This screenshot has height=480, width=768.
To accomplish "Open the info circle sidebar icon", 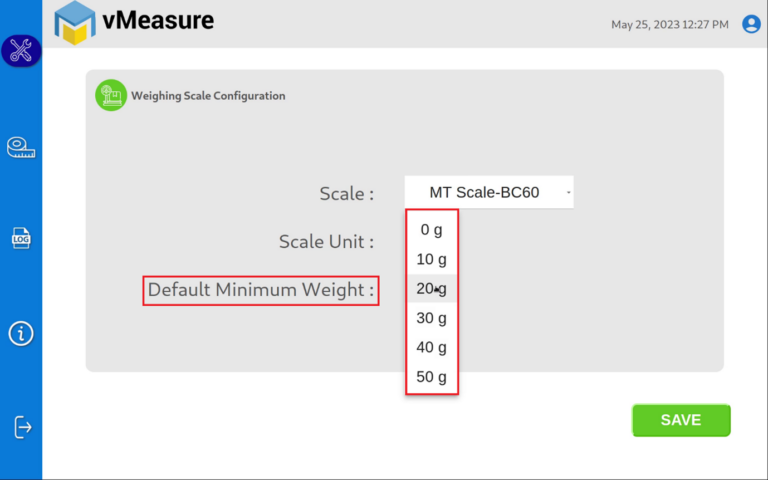I will [x=21, y=334].
